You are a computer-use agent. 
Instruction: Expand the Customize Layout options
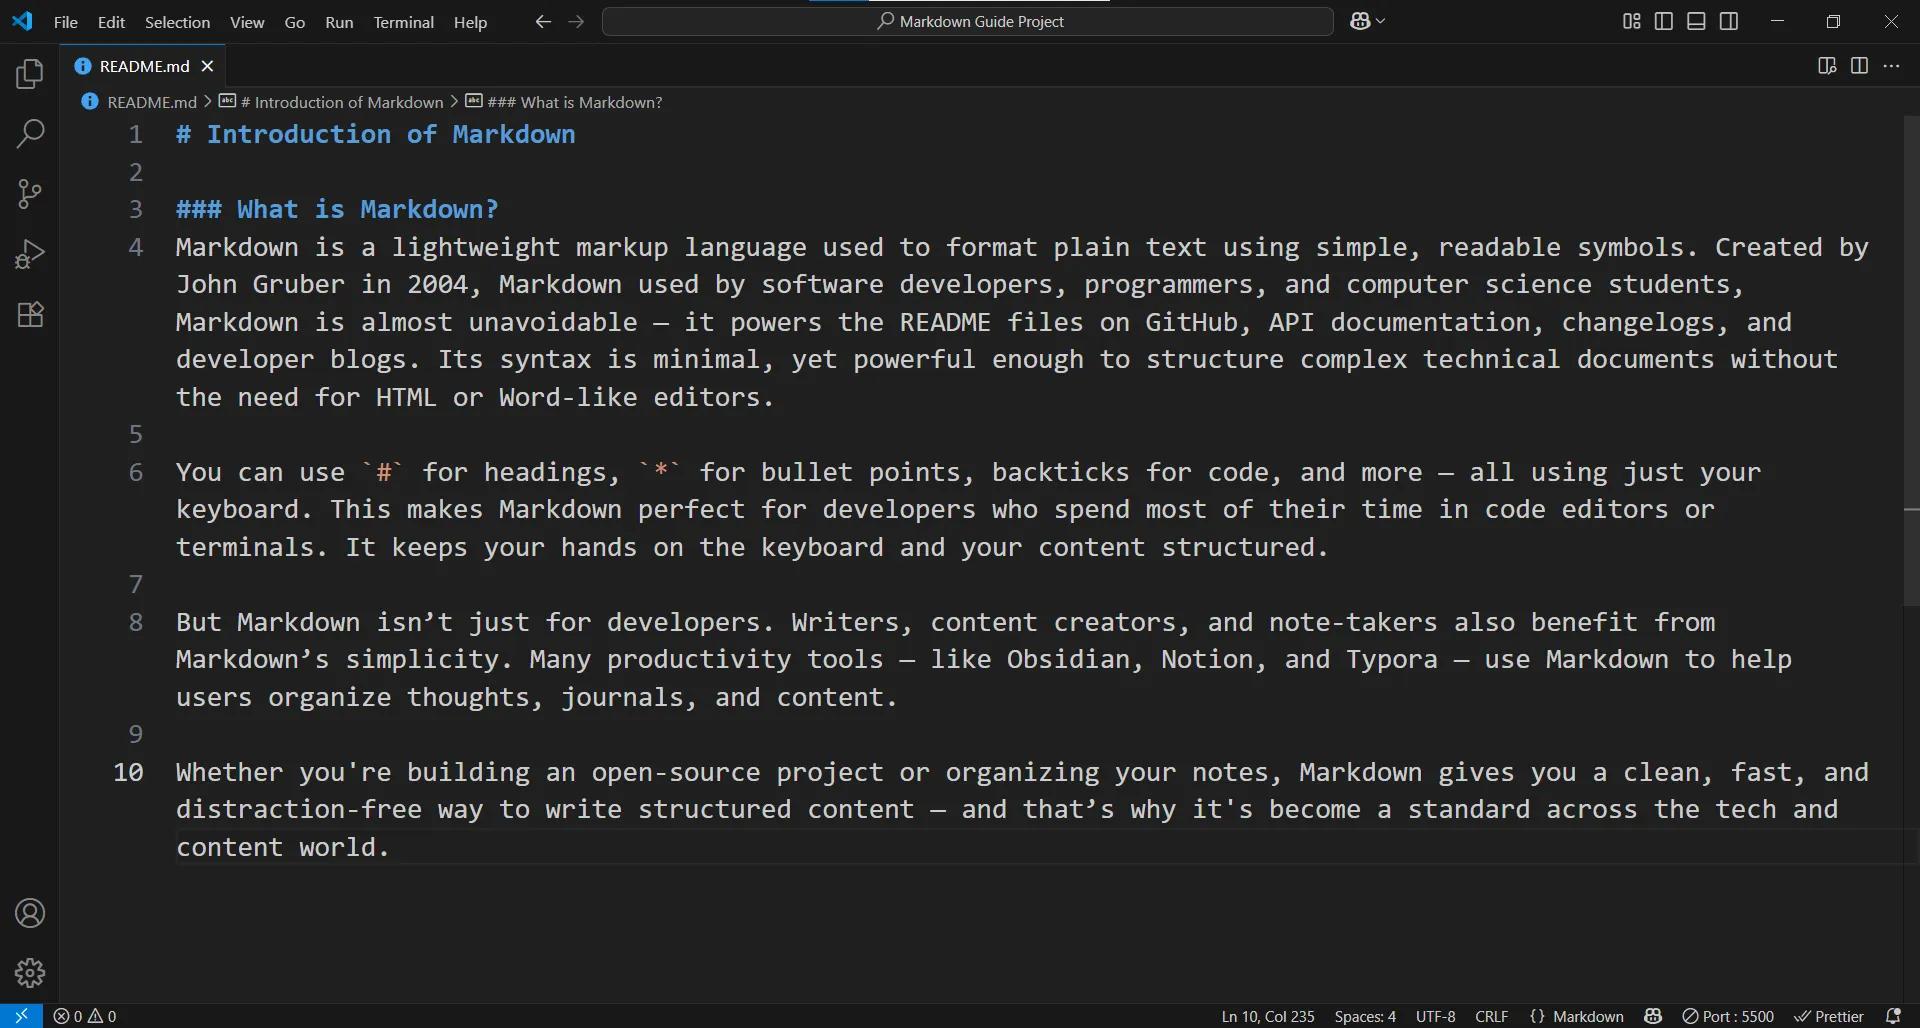tap(1630, 20)
